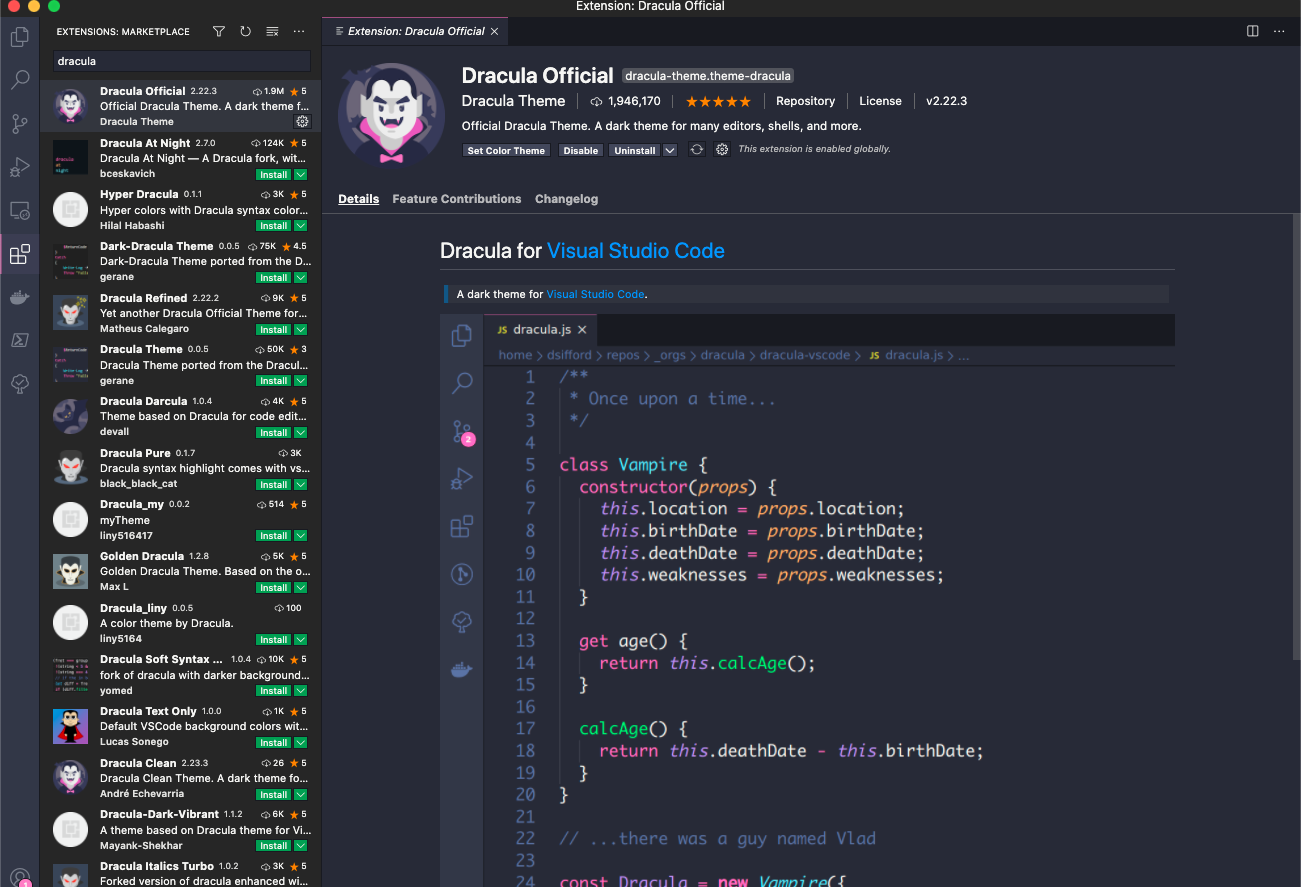Select the Dracula At Night extension thumbnail
The width and height of the screenshot is (1301, 887).
pos(70,158)
